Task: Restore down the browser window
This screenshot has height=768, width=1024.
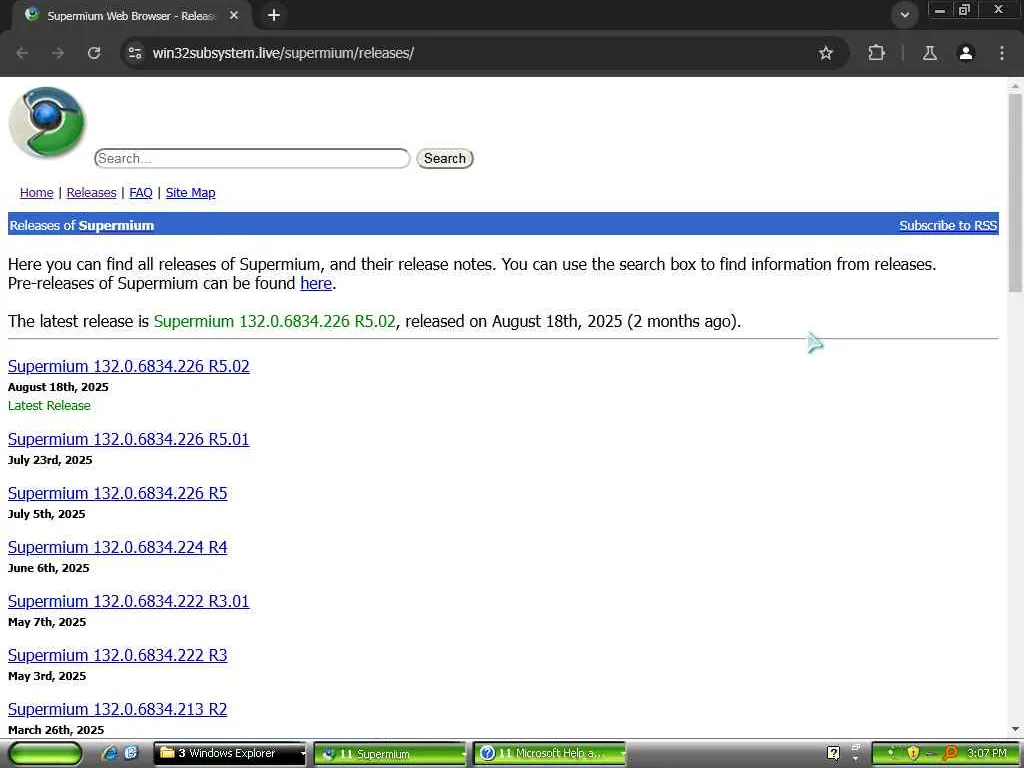Action: pyautogui.click(x=964, y=10)
